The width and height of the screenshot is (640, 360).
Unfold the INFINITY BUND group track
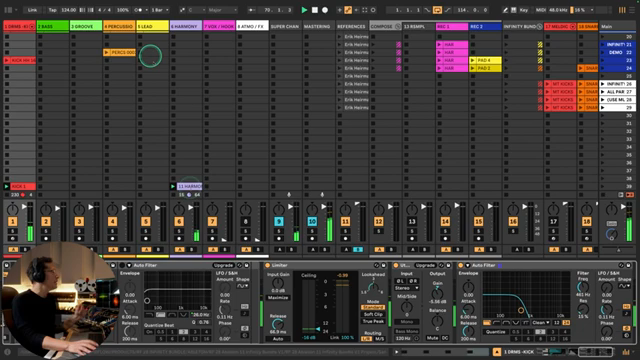(x=540, y=27)
